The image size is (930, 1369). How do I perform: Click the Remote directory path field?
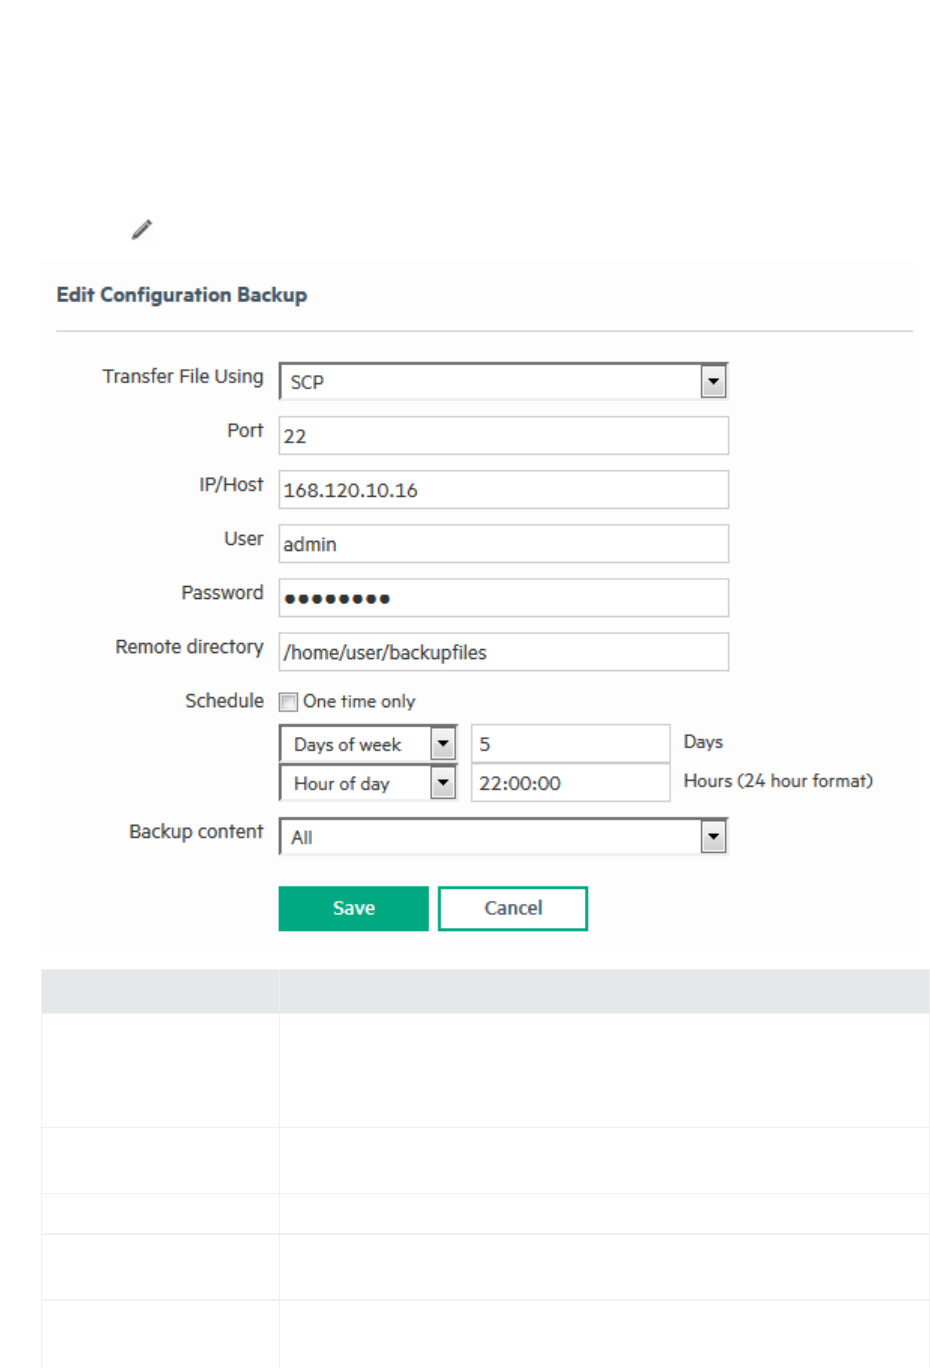503,652
